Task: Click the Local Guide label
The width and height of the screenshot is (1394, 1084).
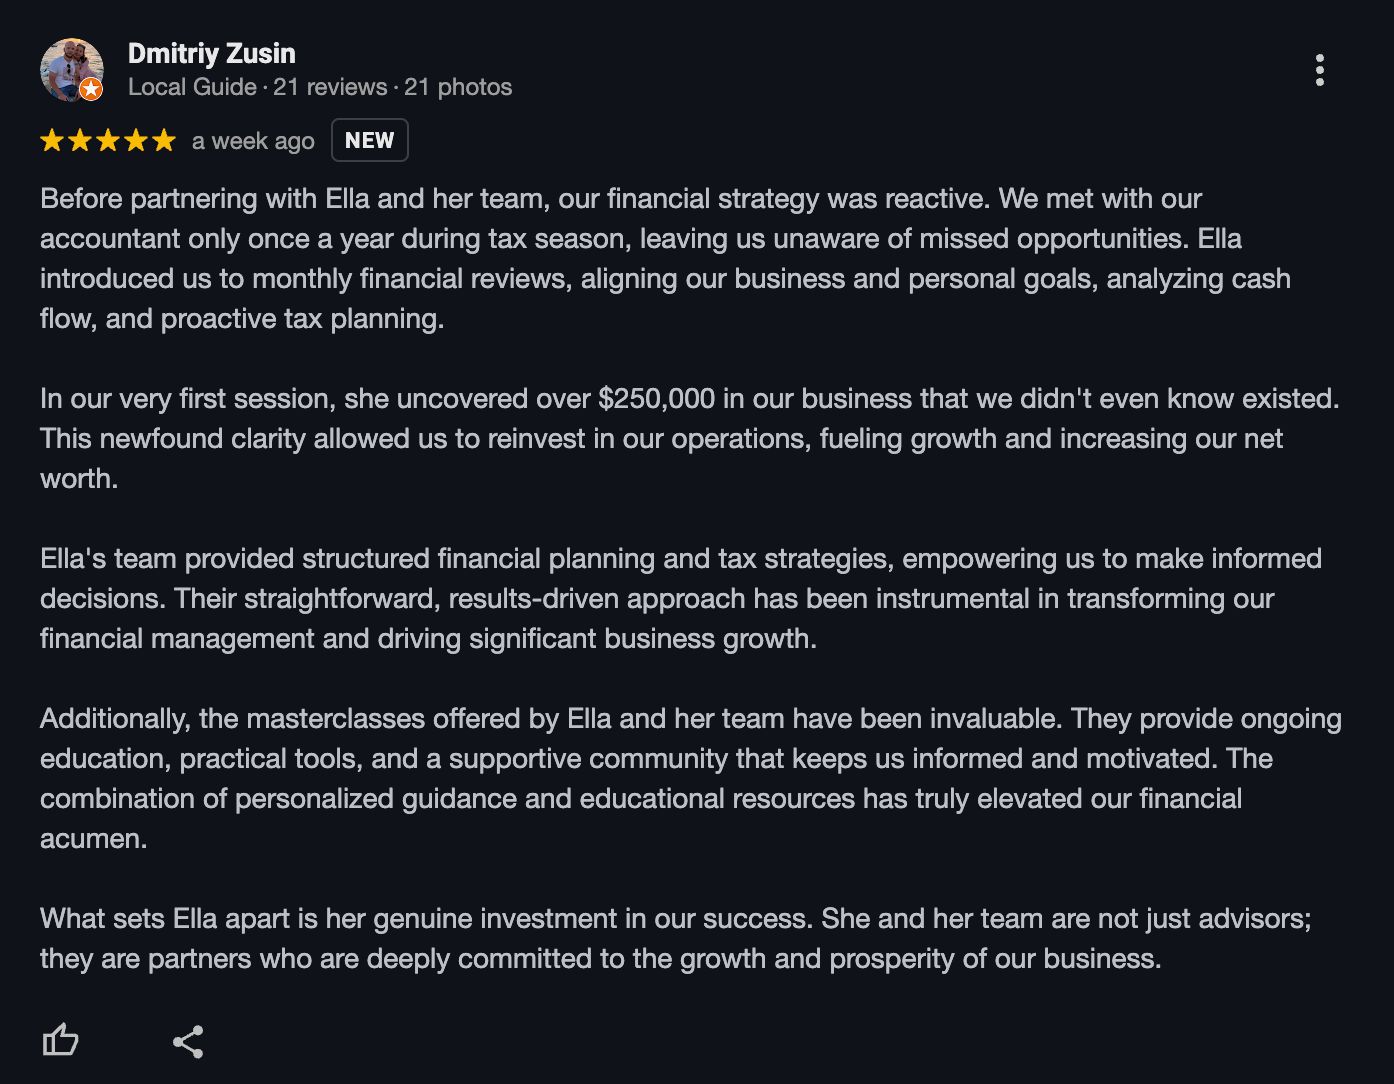Action: [x=192, y=87]
